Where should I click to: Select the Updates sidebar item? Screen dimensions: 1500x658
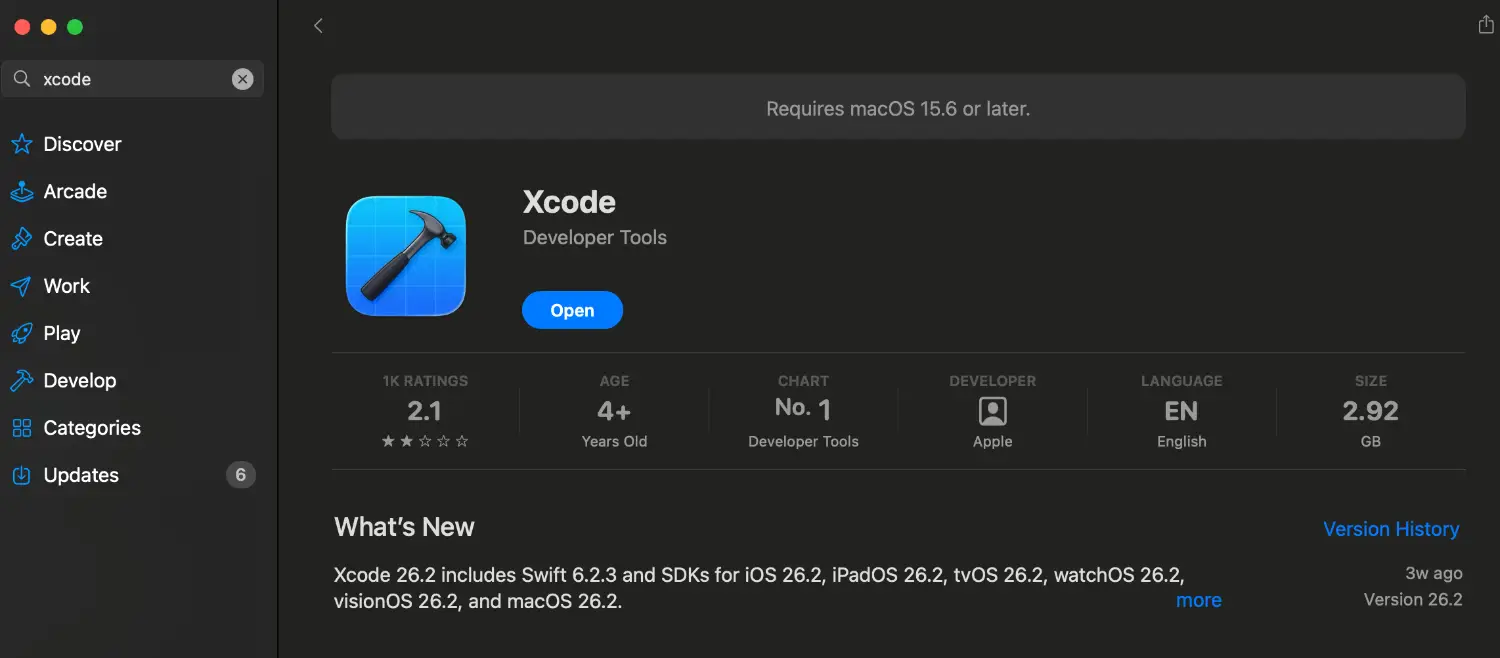coord(81,476)
